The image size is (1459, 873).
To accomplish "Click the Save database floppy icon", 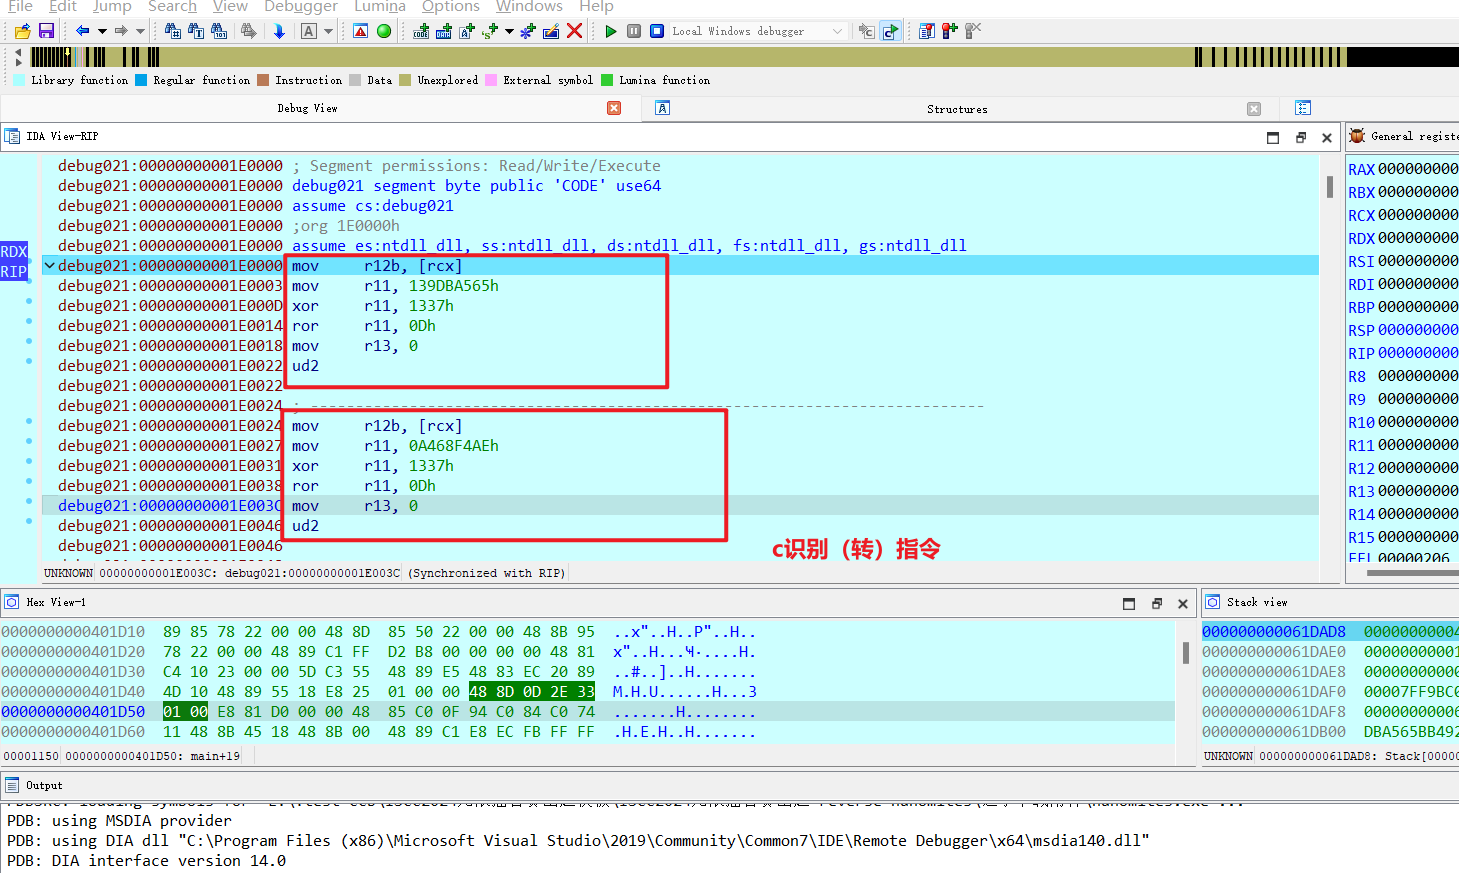I will (46, 31).
